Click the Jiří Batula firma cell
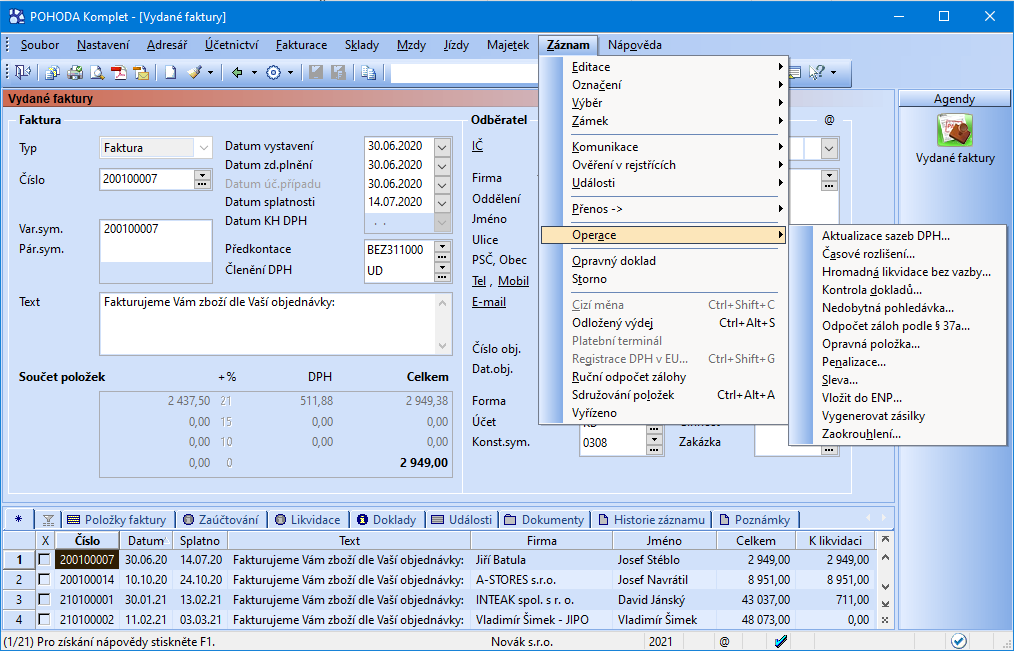 tap(542, 560)
